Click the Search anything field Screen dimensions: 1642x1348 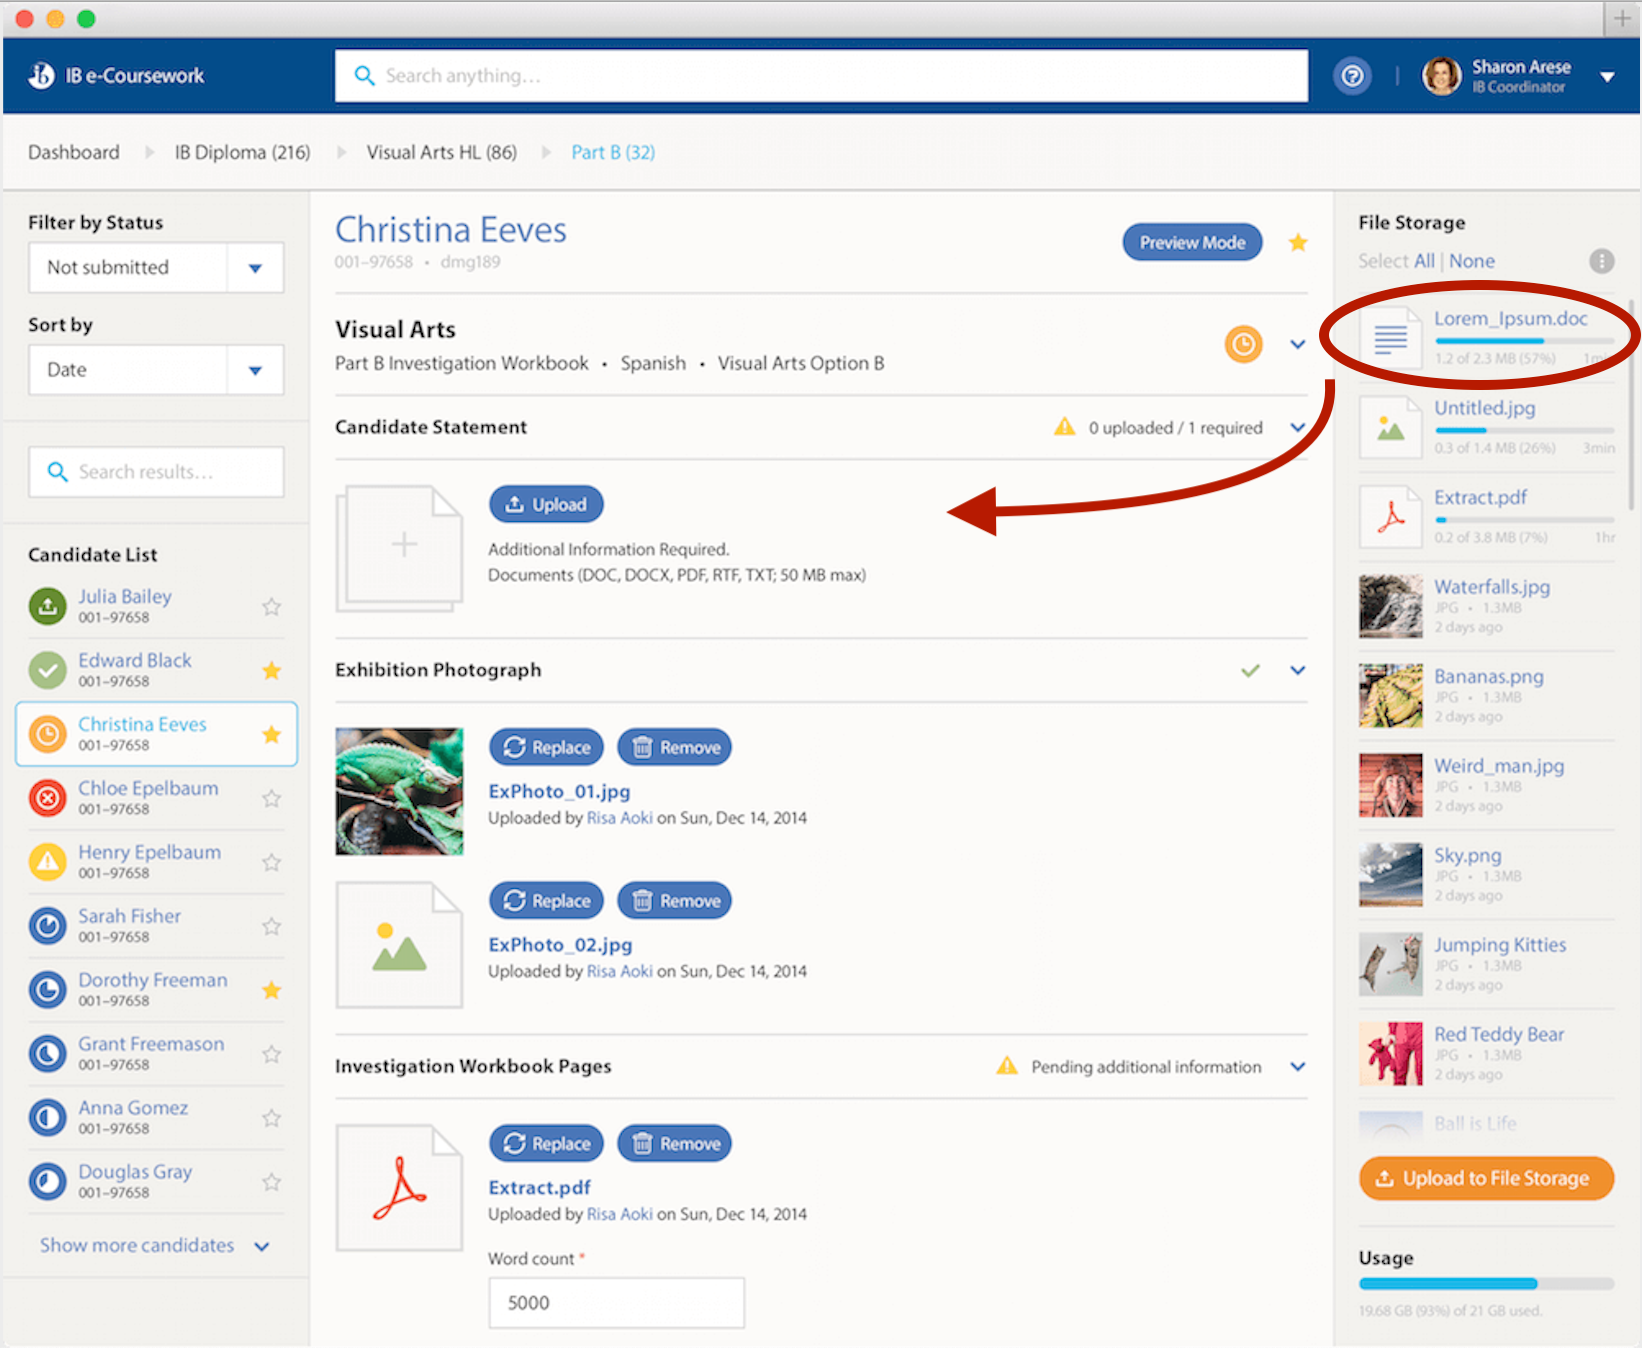(x=821, y=76)
